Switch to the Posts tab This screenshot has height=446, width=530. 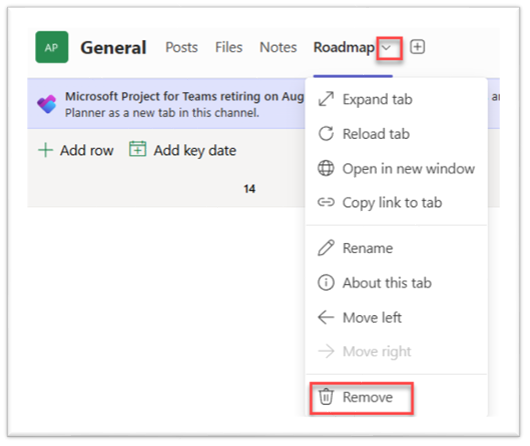tap(182, 47)
